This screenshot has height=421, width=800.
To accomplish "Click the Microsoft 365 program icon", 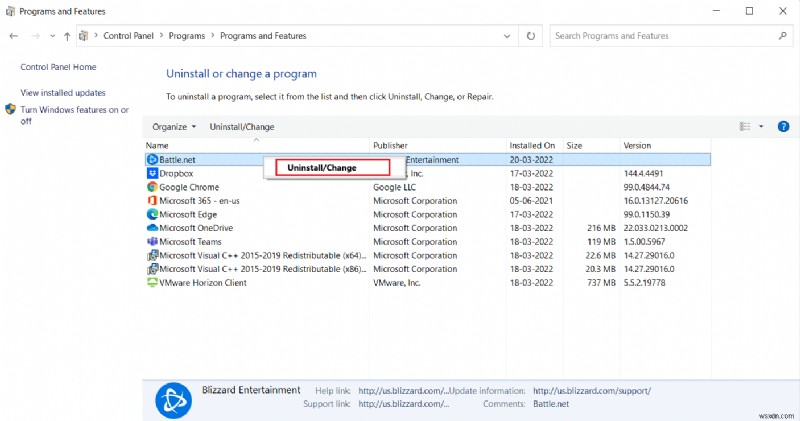I will coord(152,201).
